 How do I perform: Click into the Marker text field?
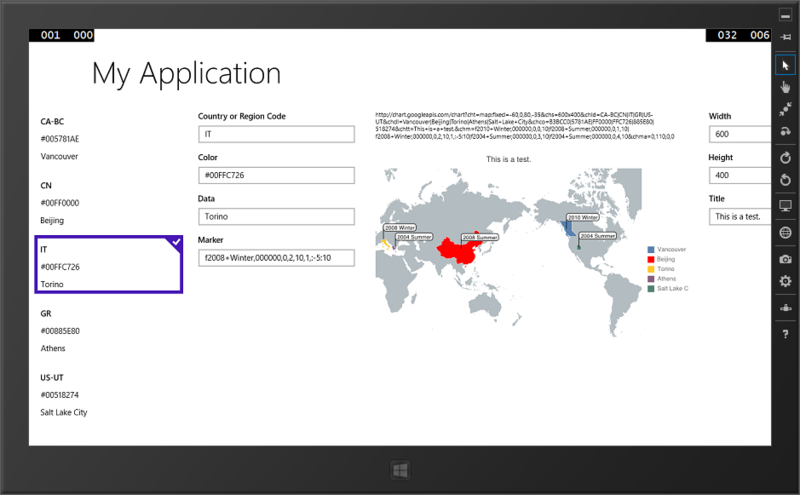(276, 258)
